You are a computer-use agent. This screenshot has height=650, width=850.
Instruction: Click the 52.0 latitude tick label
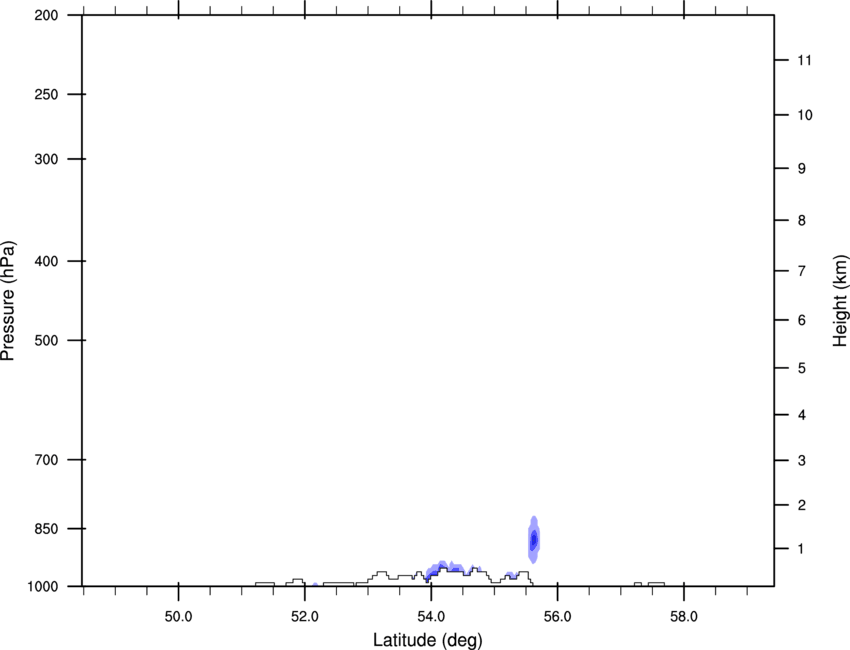[305, 617]
